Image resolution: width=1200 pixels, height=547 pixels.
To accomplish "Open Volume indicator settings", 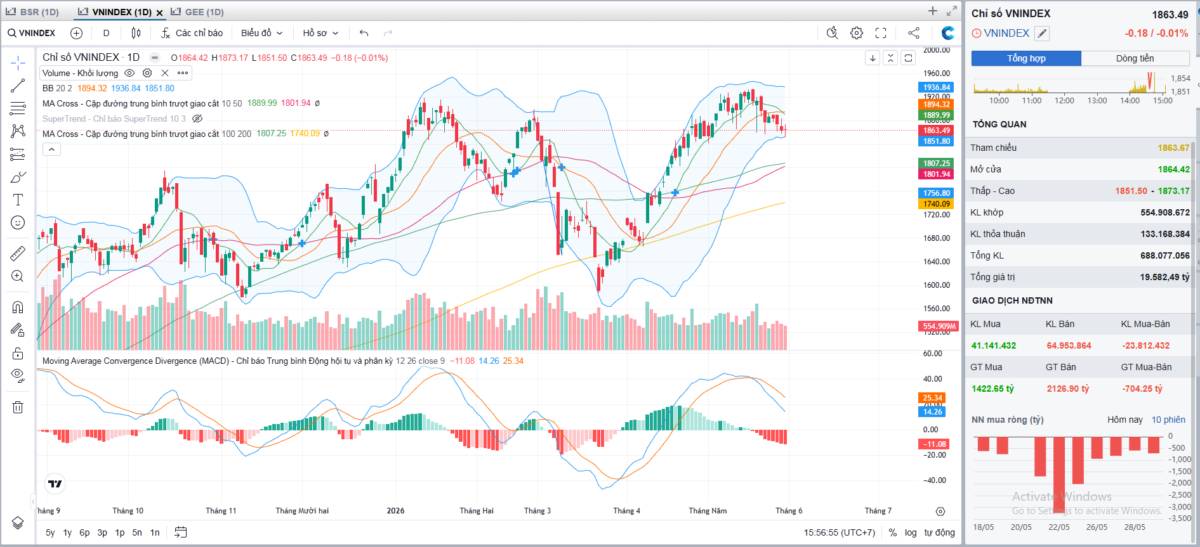I will click(x=147, y=73).
